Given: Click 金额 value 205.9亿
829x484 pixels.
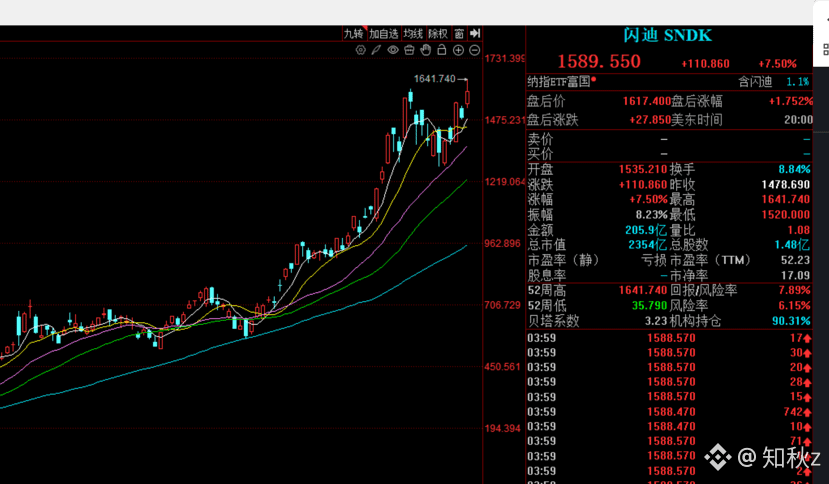Looking at the screenshot, I should click(x=646, y=230).
